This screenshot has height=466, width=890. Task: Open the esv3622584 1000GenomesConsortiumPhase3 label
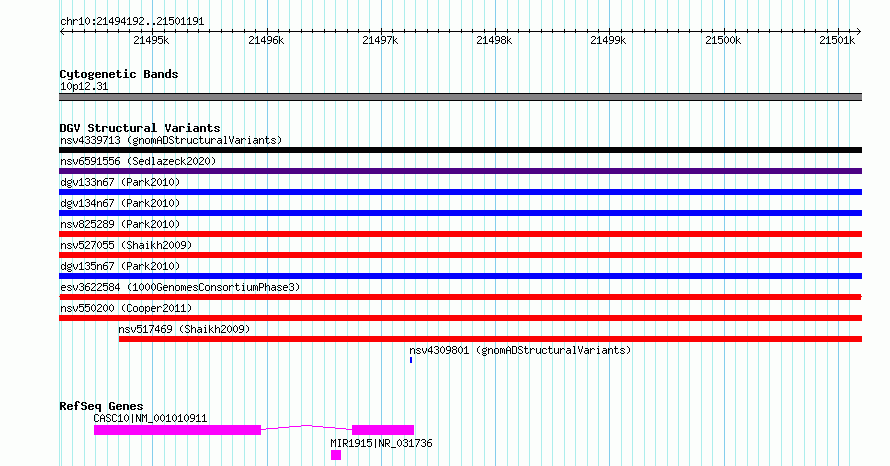[180, 287]
